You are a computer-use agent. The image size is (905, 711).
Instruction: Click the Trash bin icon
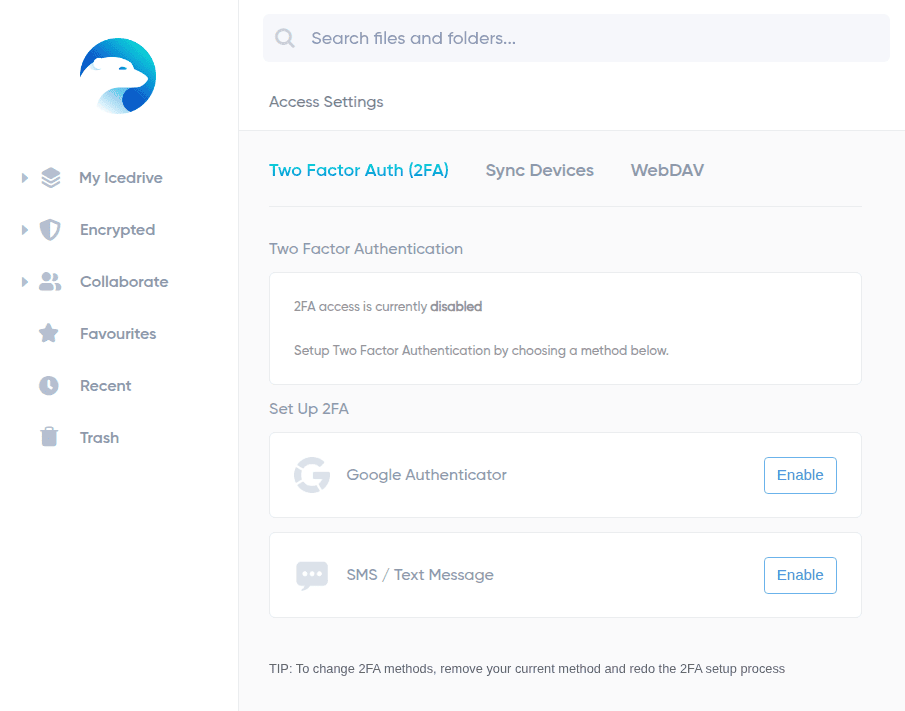(49, 437)
